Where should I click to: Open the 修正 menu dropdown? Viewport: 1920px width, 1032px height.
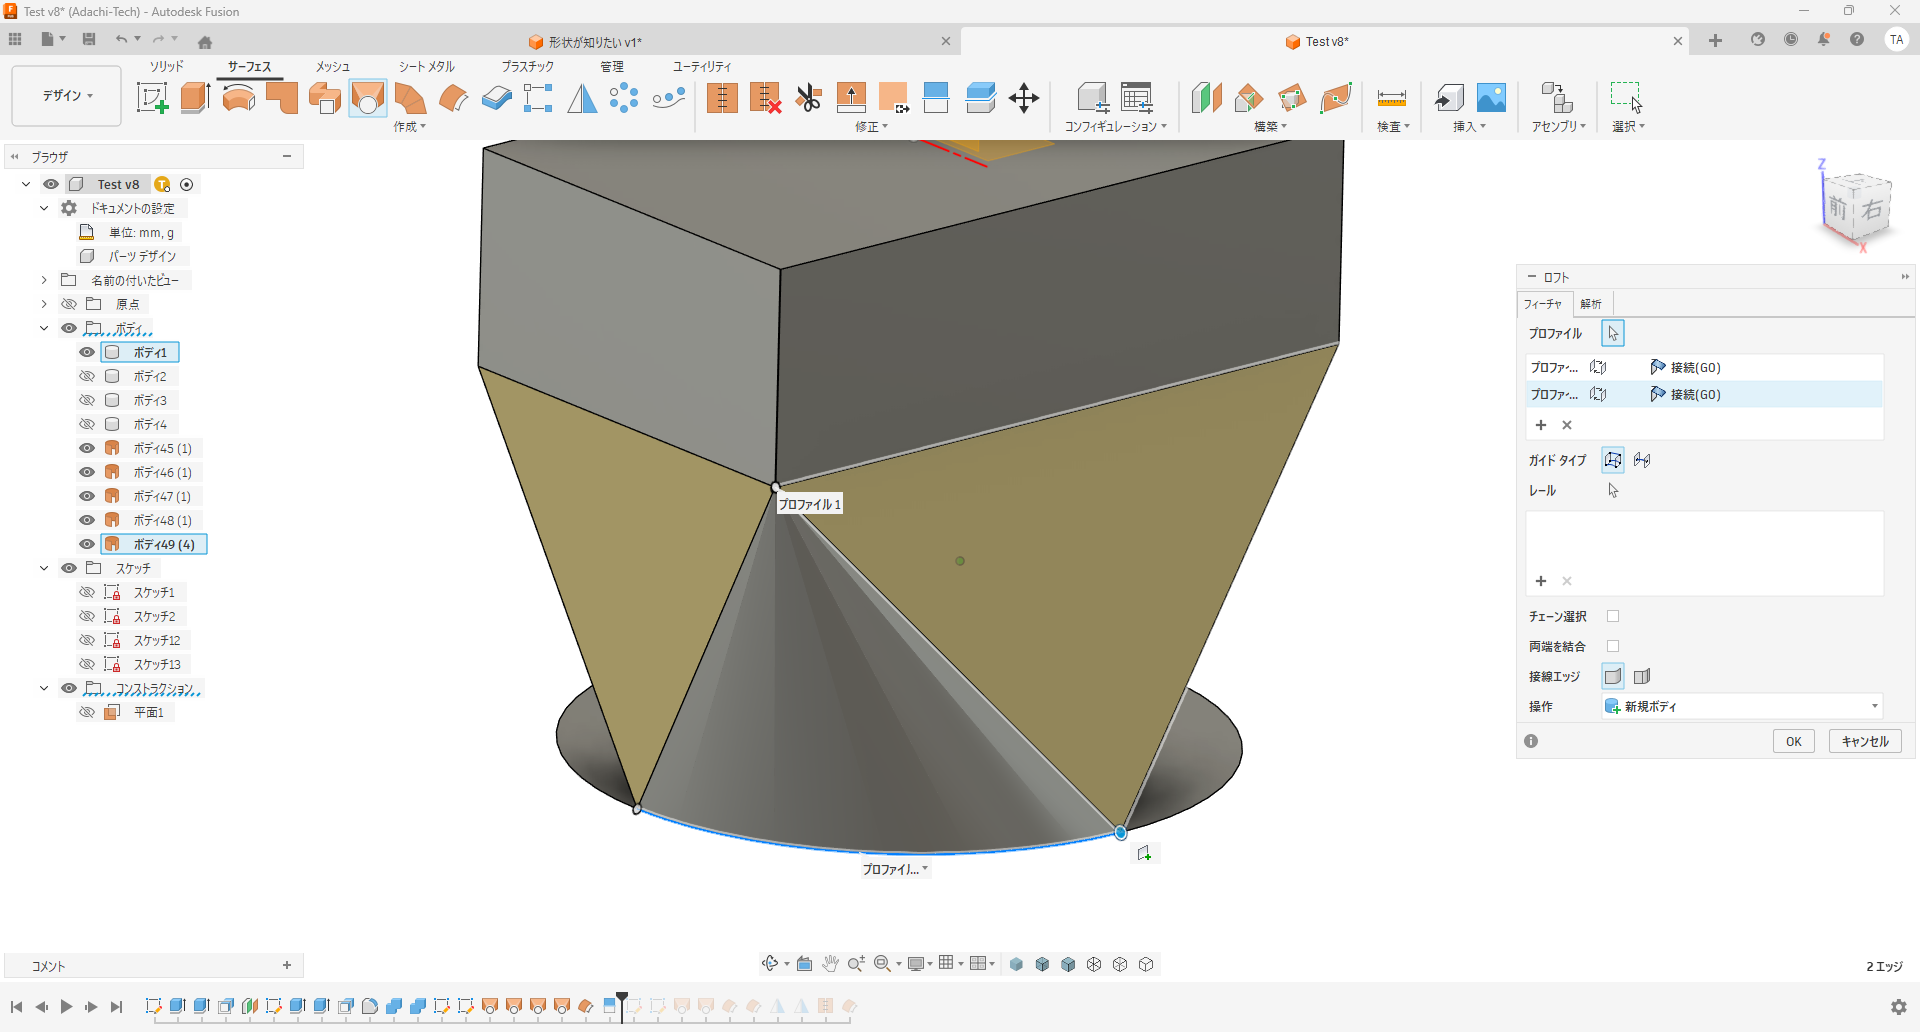(x=871, y=127)
